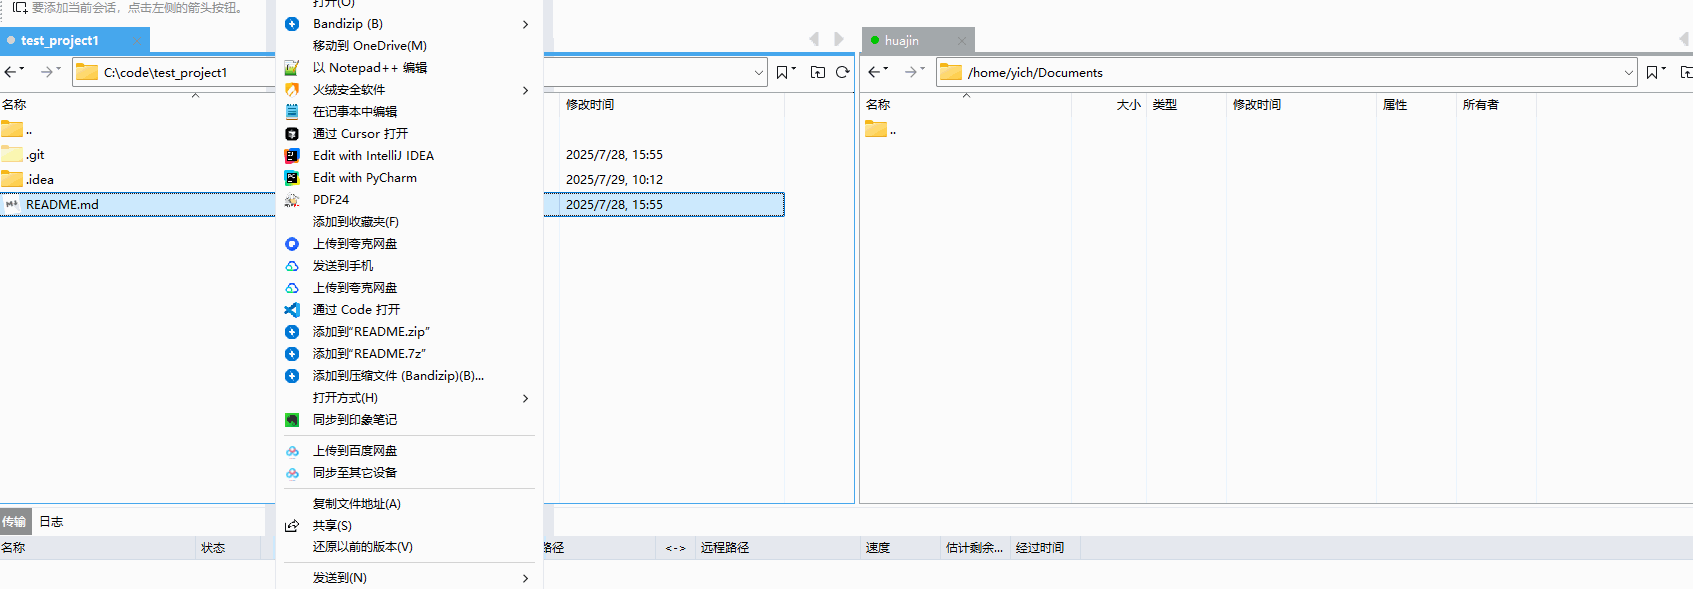This screenshot has height=589, width=1693.
Task: Click the cloud icon beside 发送到手机
Action: point(292,266)
